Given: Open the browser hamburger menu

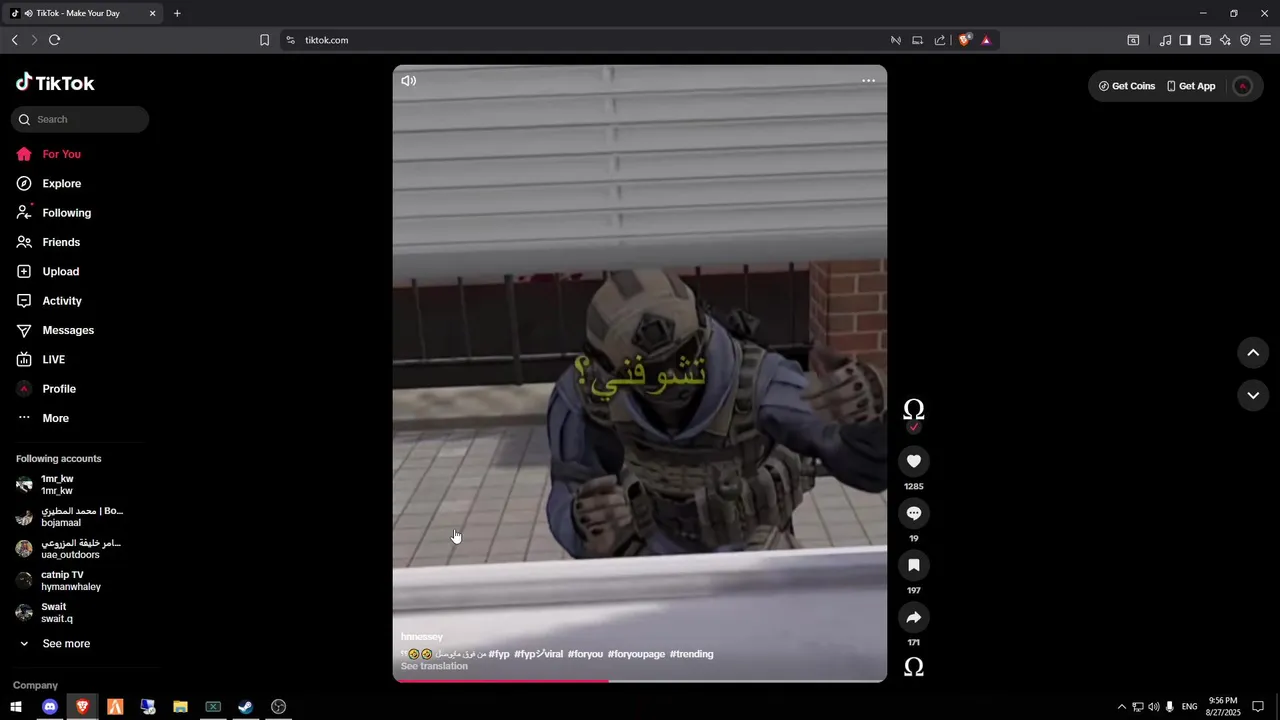Looking at the screenshot, I should tap(1265, 40).
